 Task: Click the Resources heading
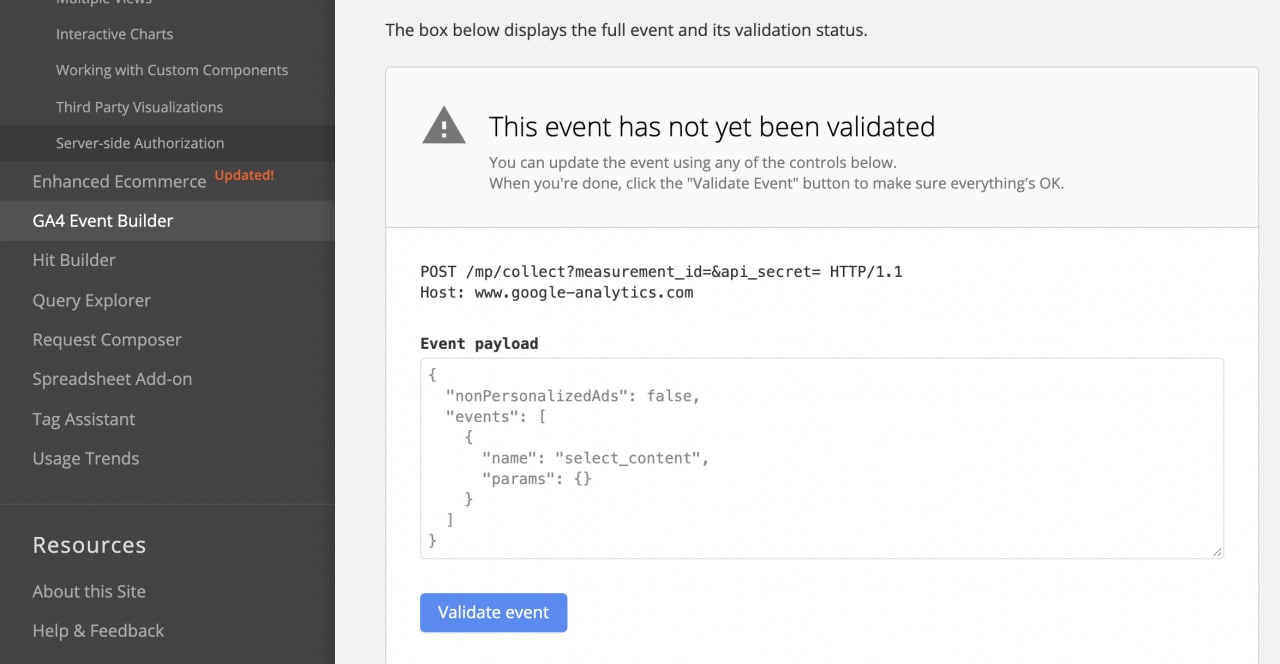(x=89, y=545)
